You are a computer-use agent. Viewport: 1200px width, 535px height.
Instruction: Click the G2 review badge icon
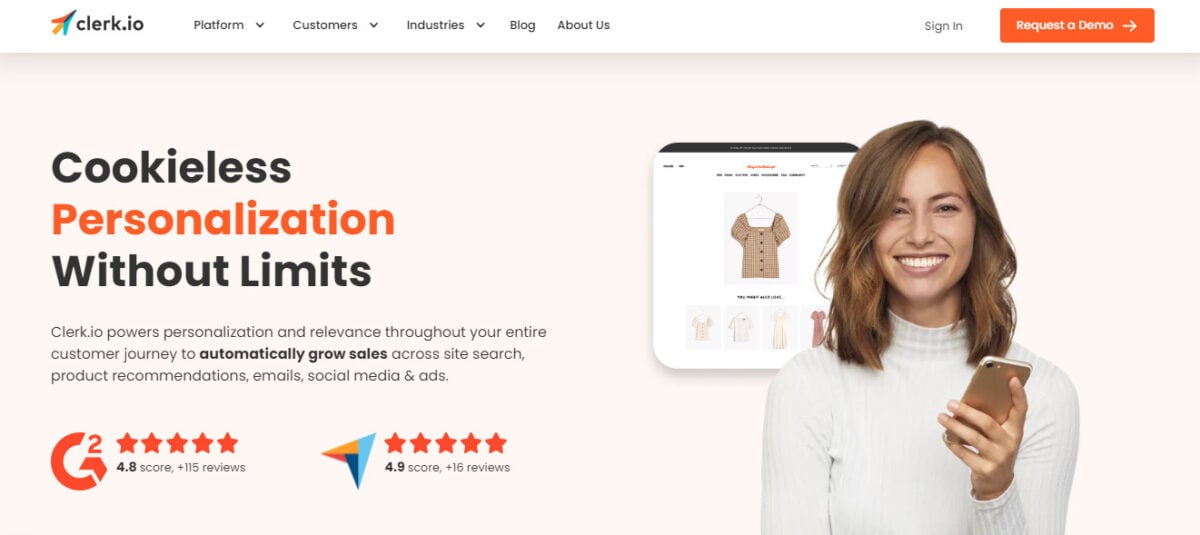point(79,460)
